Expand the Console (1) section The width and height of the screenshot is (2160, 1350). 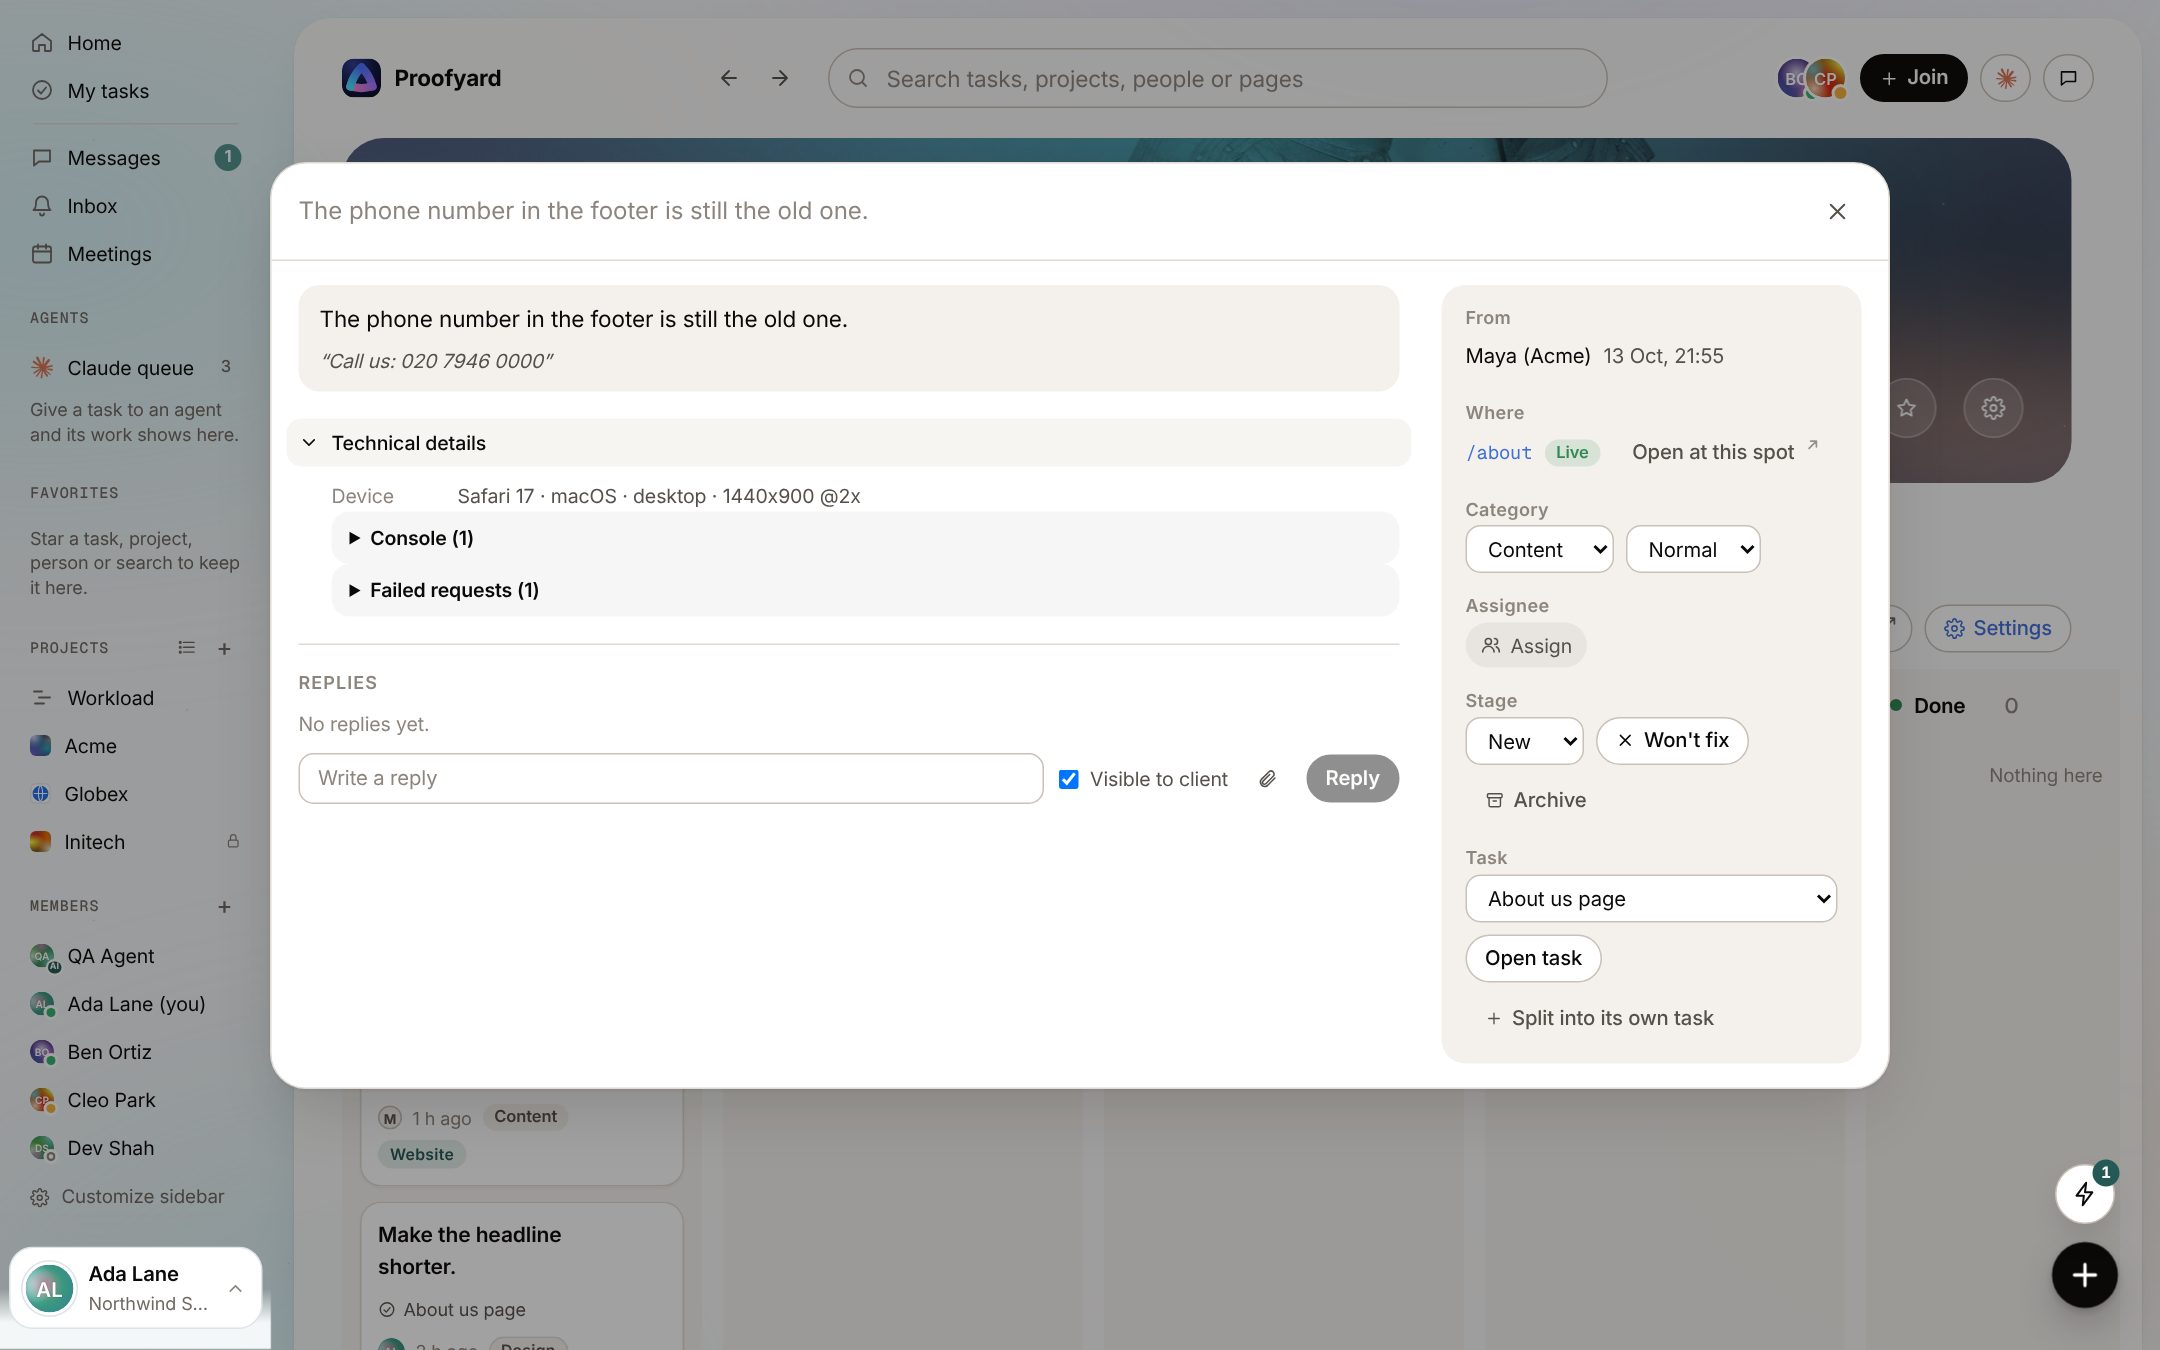coord(865,538)
